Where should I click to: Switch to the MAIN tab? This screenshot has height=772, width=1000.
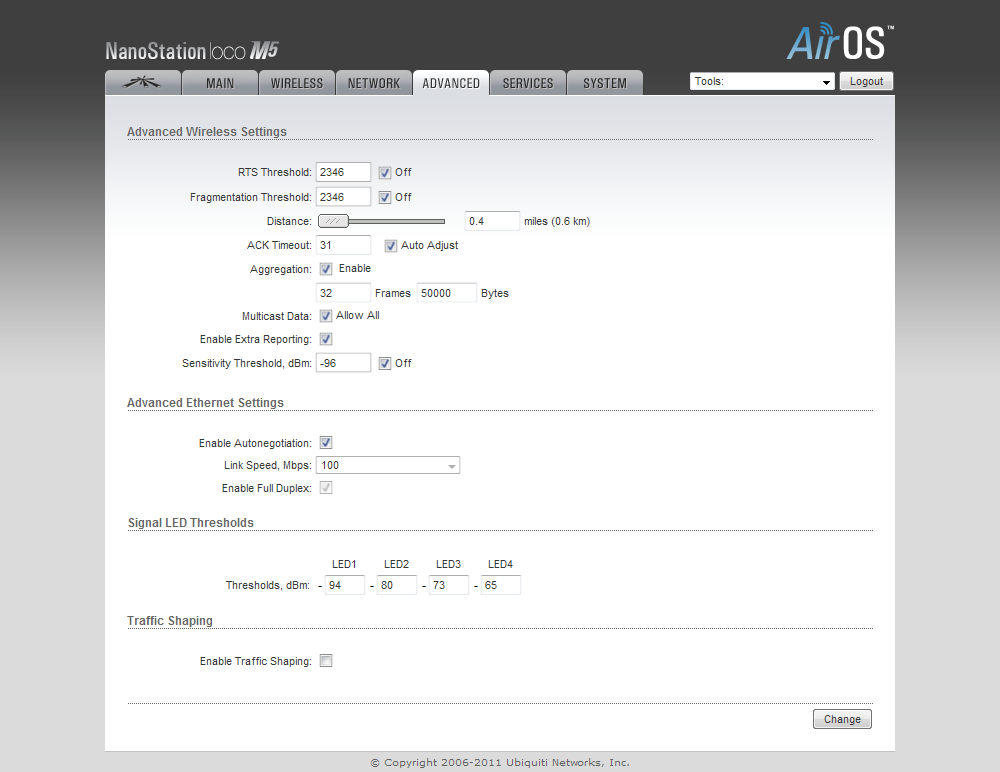pos(220,83)
